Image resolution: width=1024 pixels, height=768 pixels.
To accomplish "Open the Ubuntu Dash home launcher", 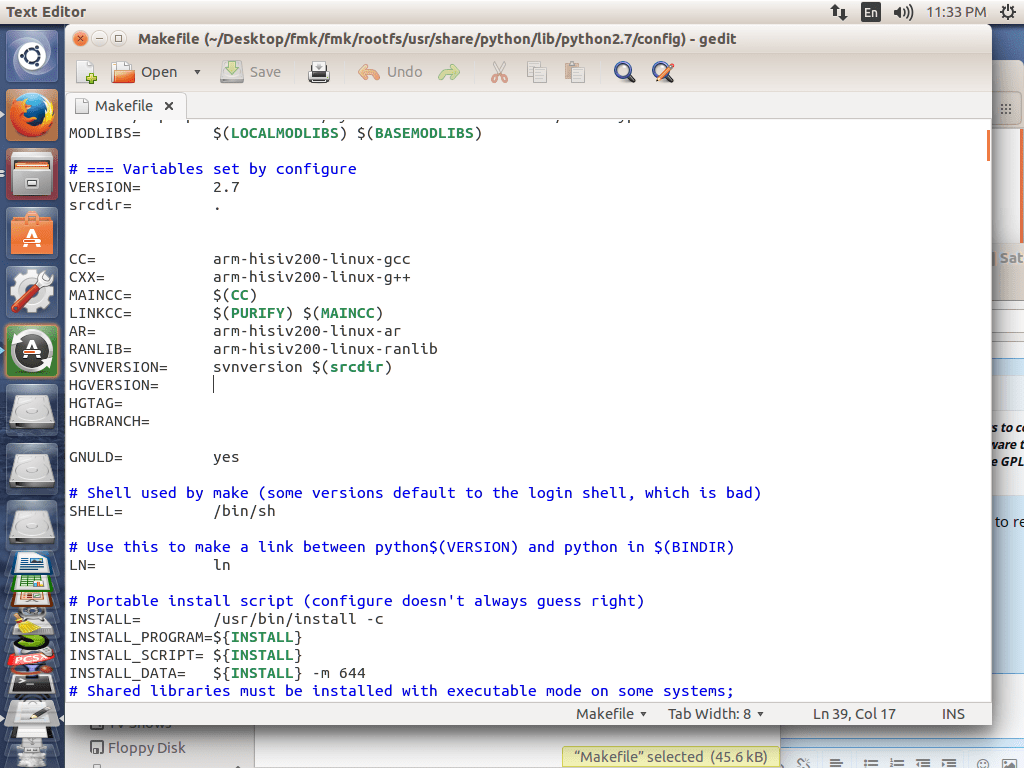I will coord(31,56).
